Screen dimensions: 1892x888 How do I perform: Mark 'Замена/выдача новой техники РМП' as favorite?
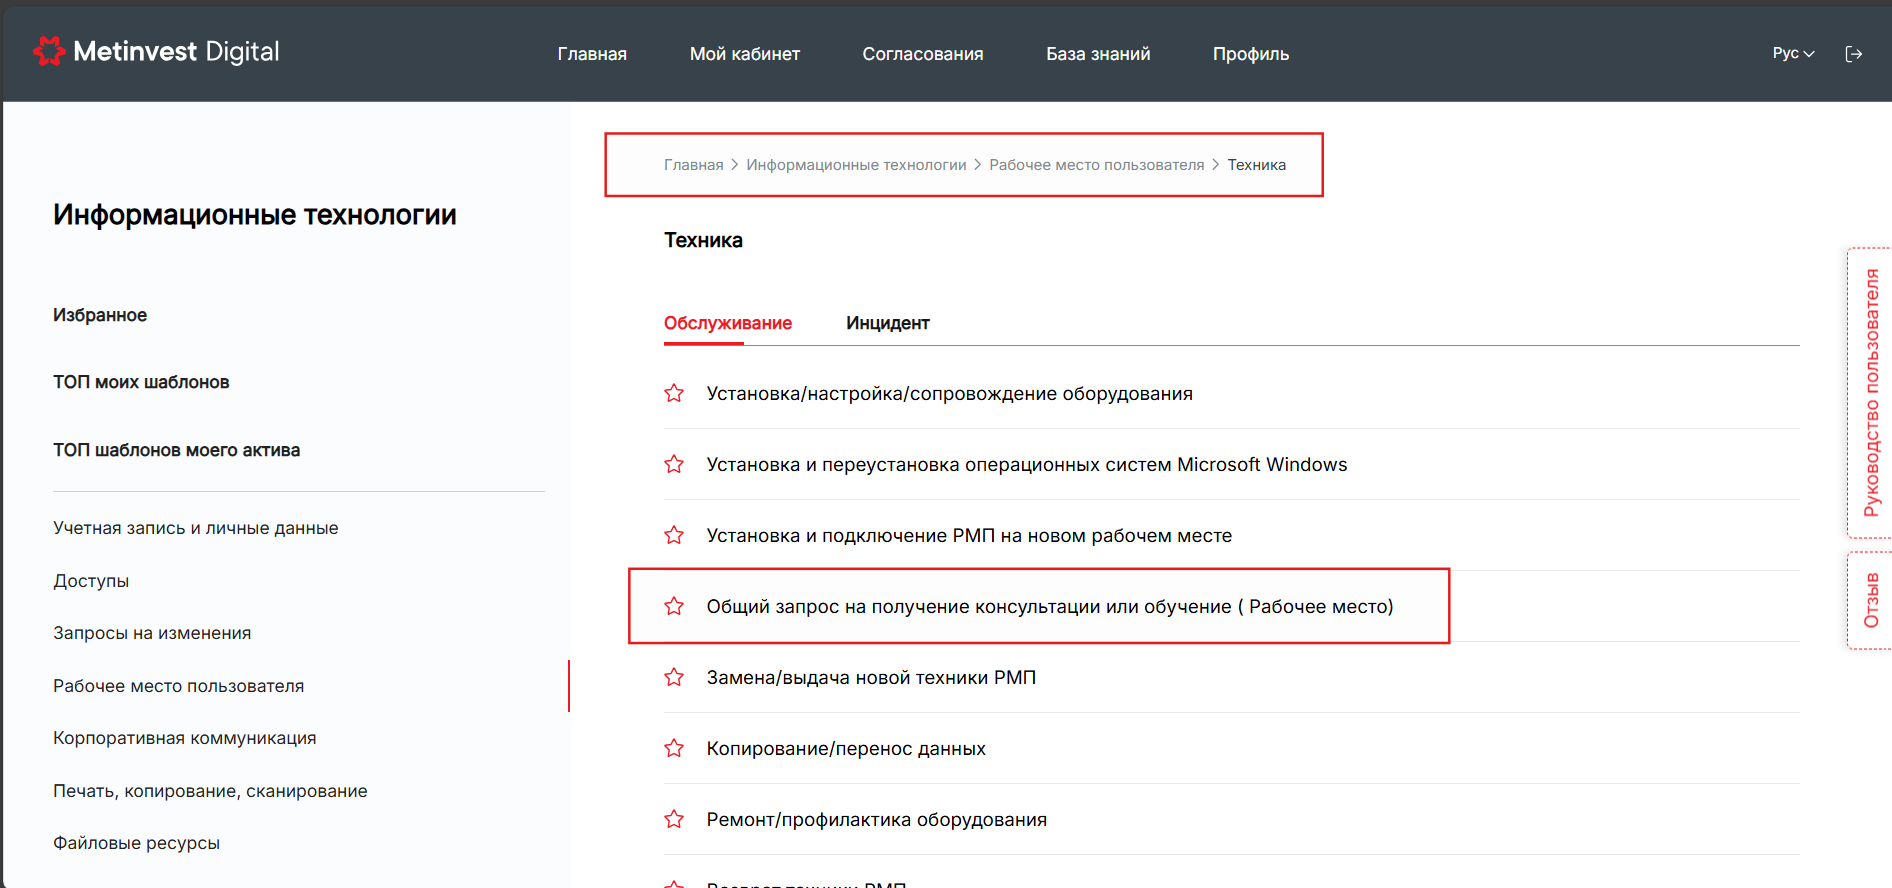pyautogui.click(x=674, y=678)
